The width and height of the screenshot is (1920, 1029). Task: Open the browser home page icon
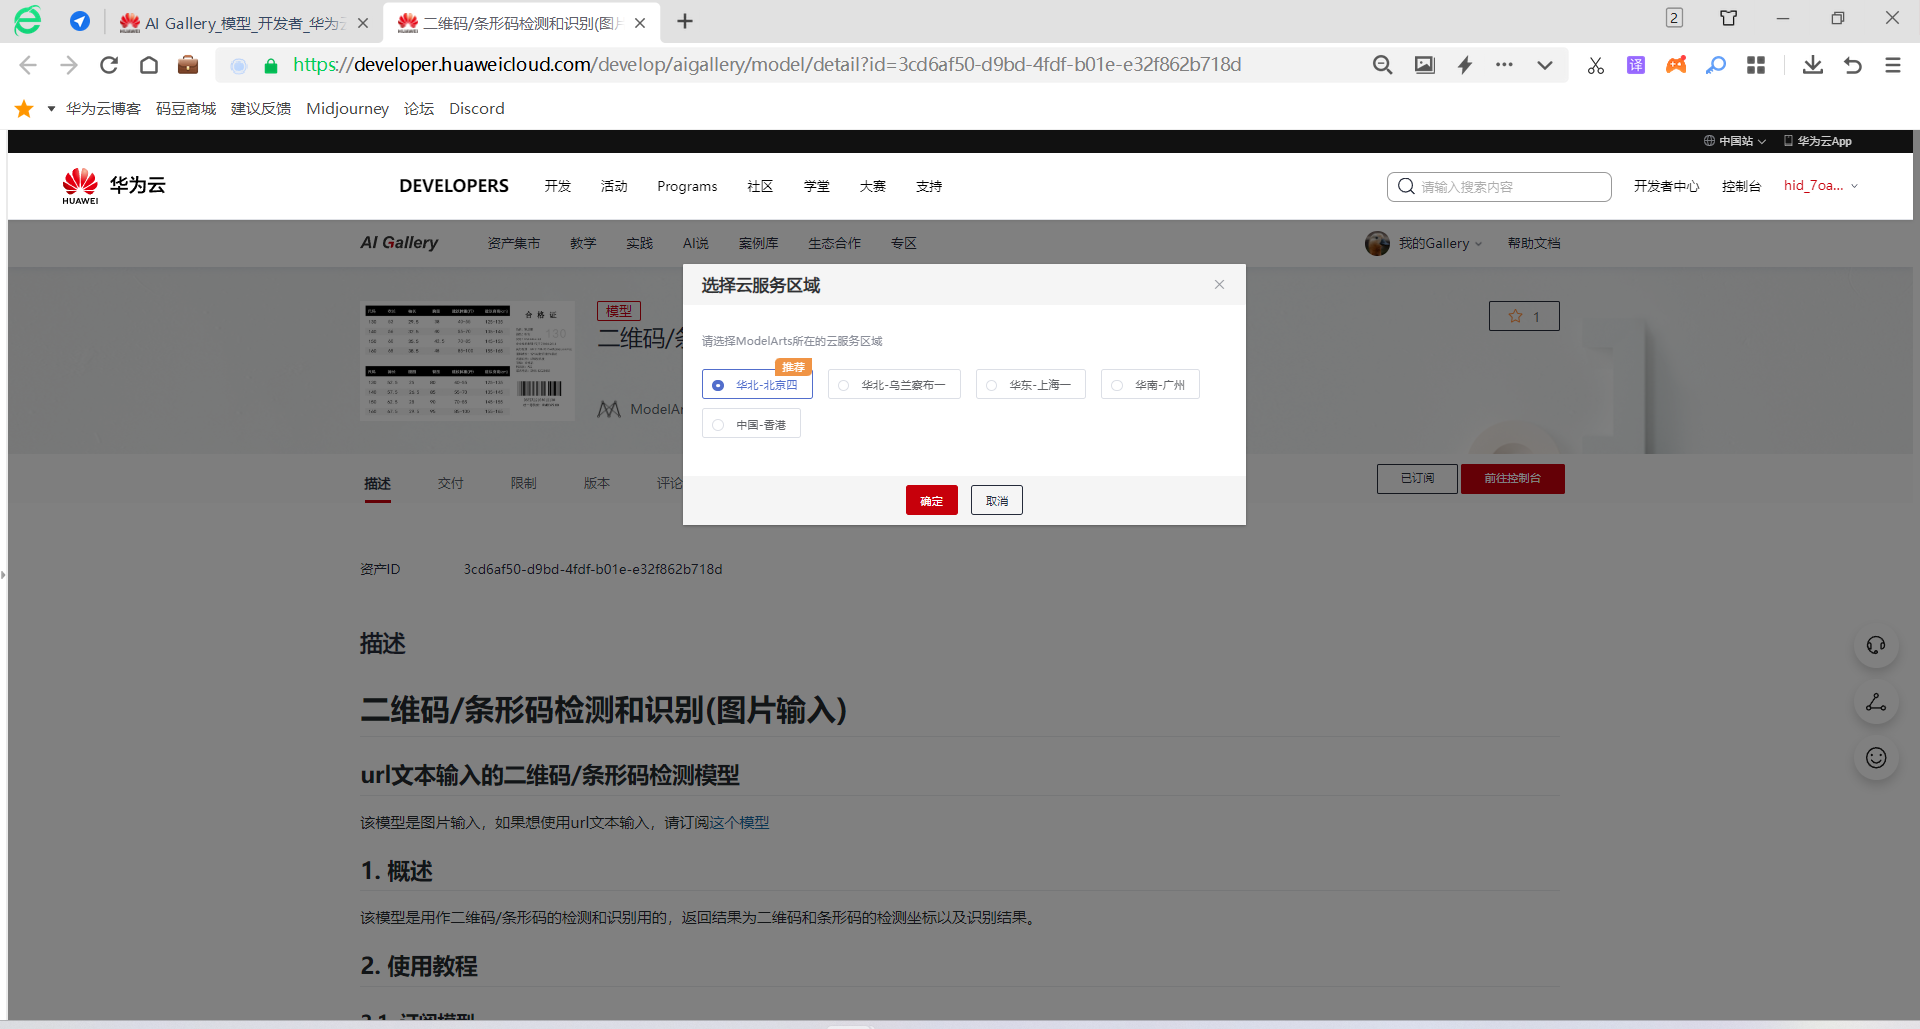tap(149, 65)
